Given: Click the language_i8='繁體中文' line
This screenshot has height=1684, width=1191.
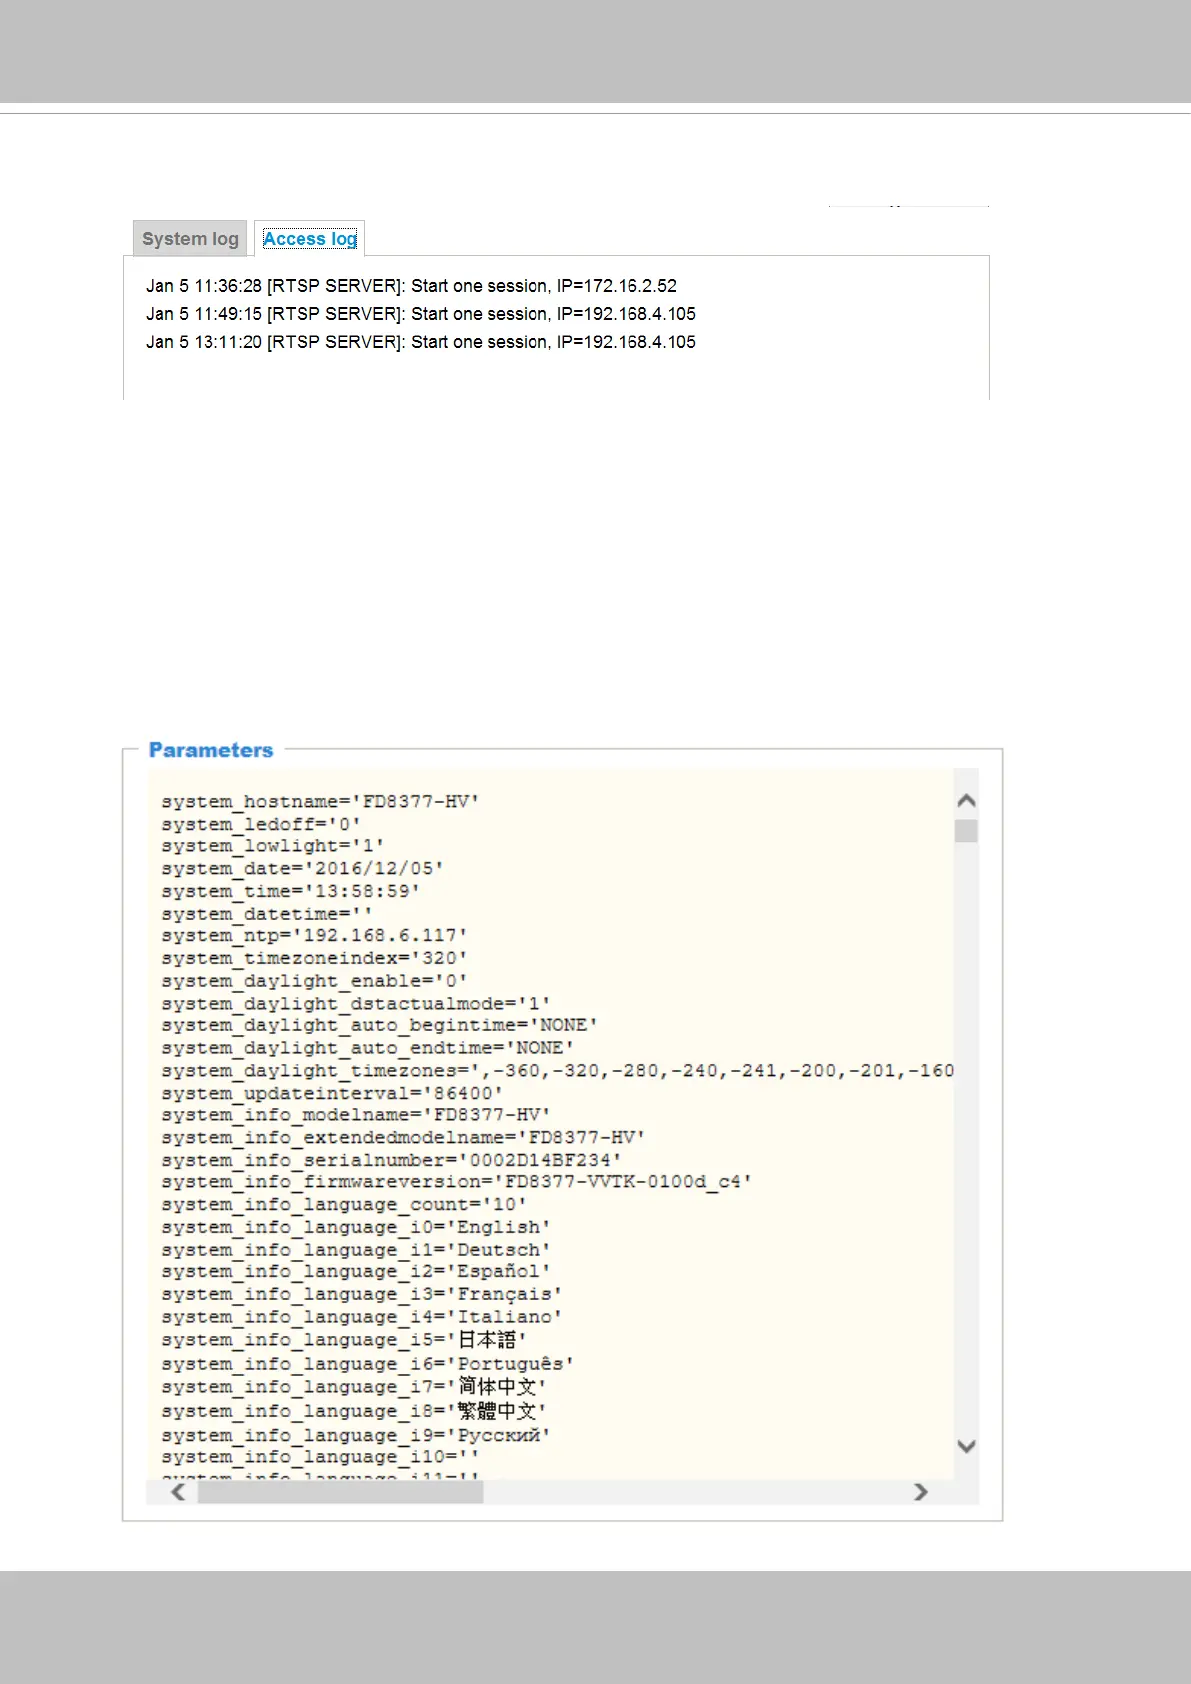Looking at the screenshot, I should pyautogui.click(x=354, y=1411).
